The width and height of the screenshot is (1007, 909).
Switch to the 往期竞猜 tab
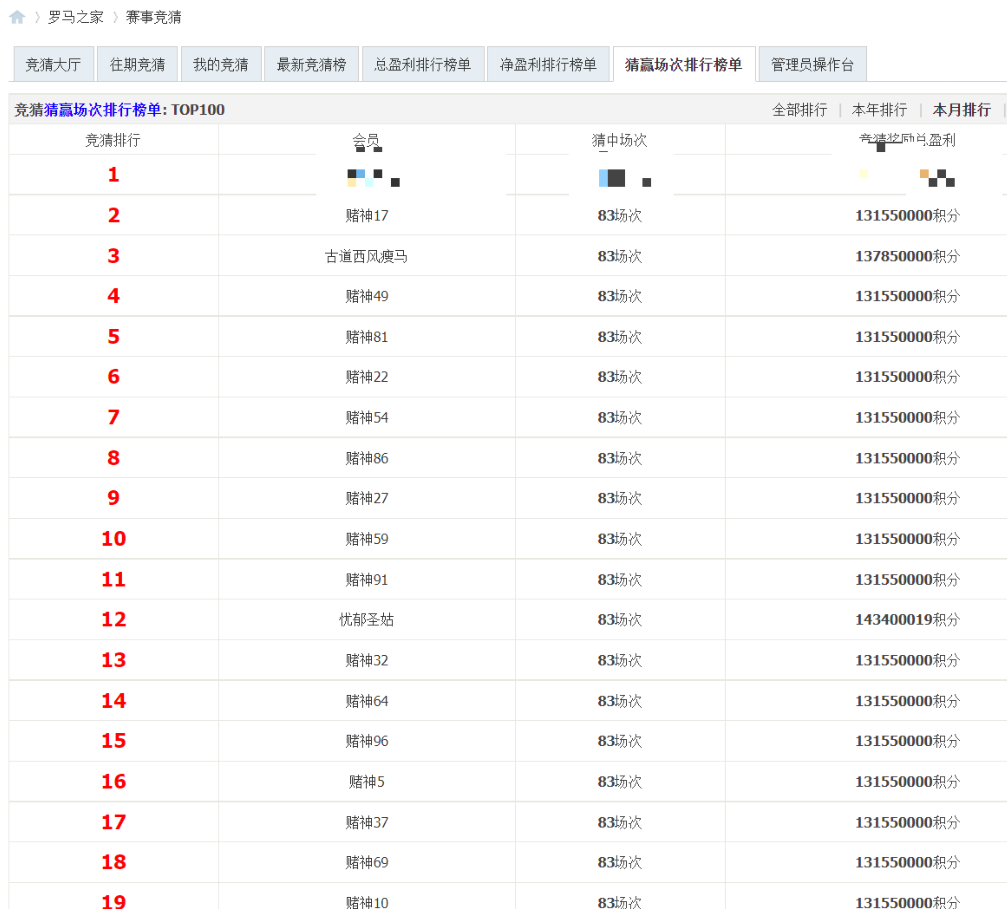coord(137,65)
